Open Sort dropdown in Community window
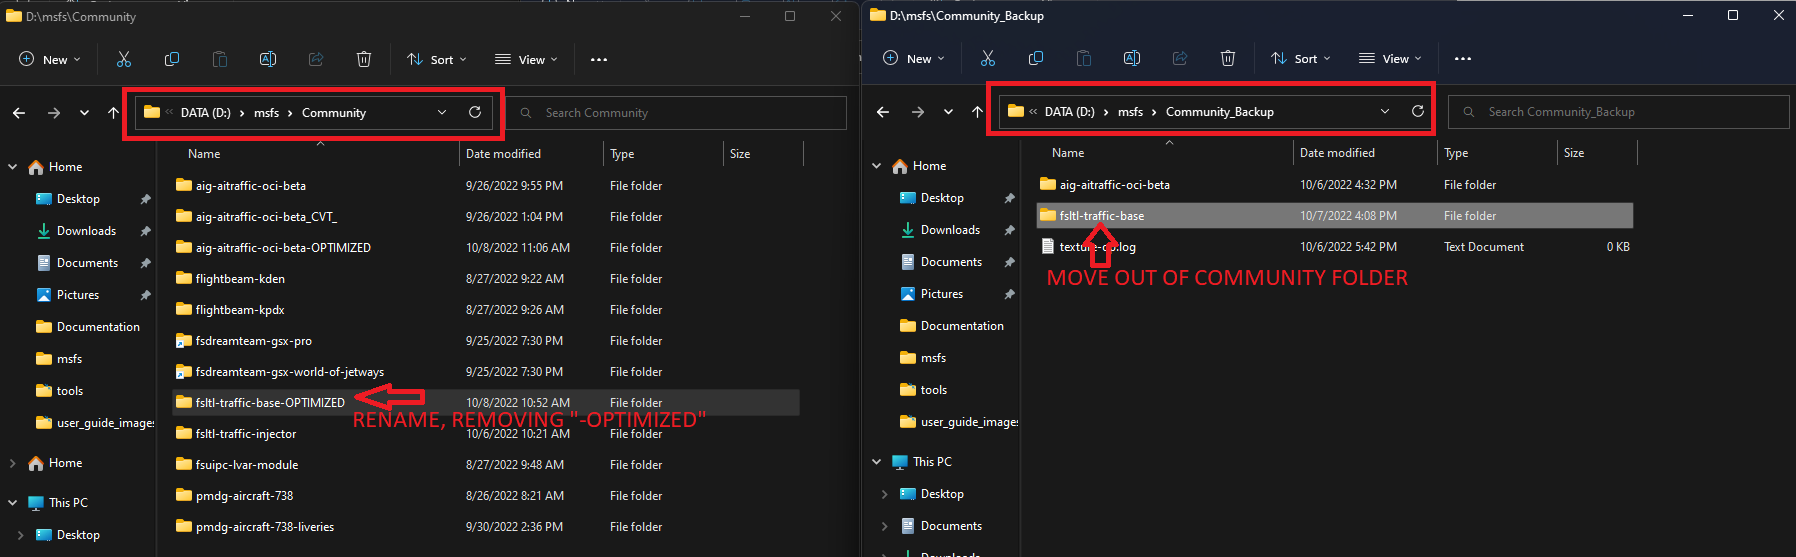 tap(437, 60)
